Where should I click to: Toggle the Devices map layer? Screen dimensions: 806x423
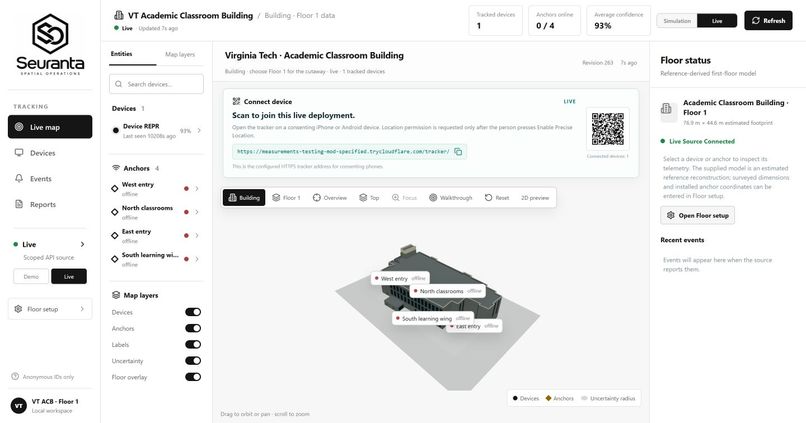pos(193,312)
